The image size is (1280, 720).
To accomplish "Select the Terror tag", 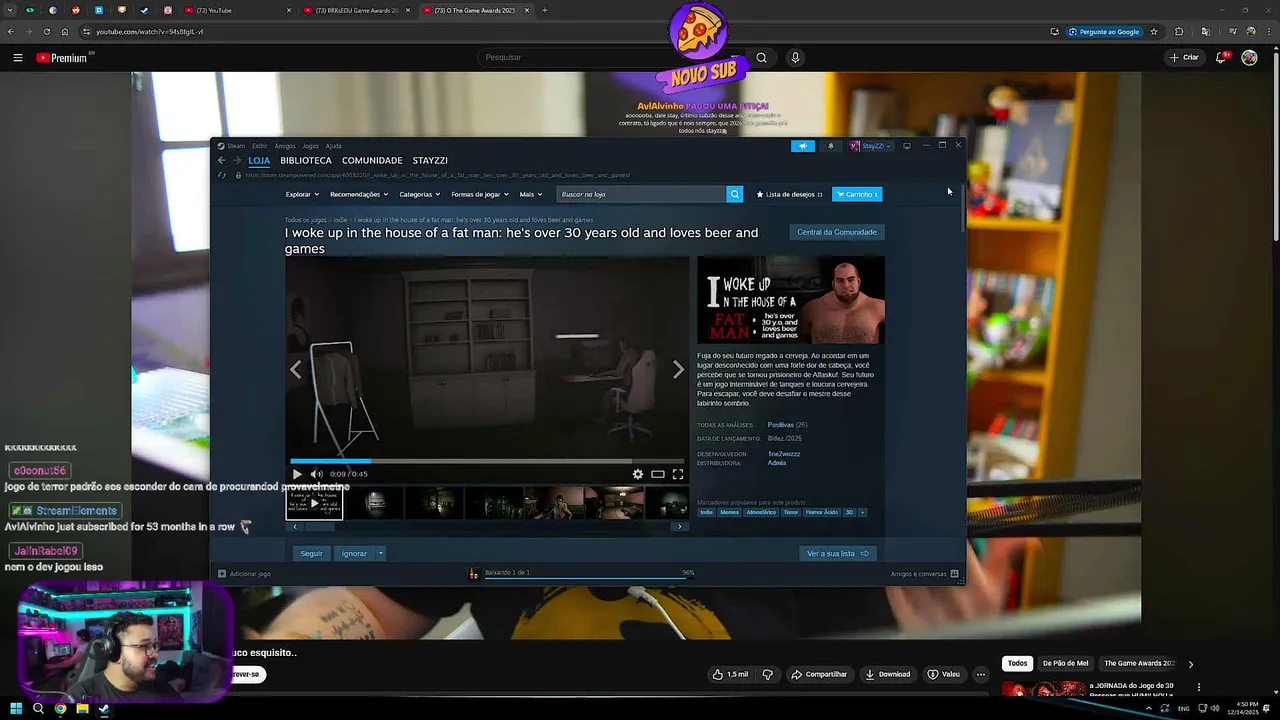I will click(791, 512).
